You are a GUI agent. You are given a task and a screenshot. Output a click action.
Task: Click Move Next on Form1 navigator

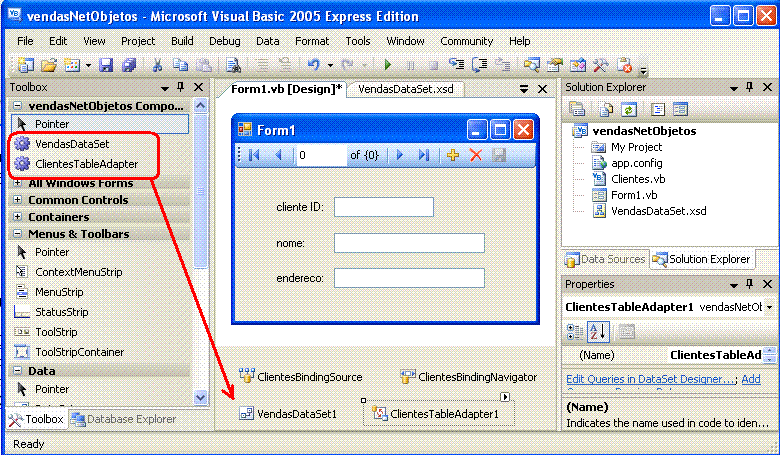[400, 155]
